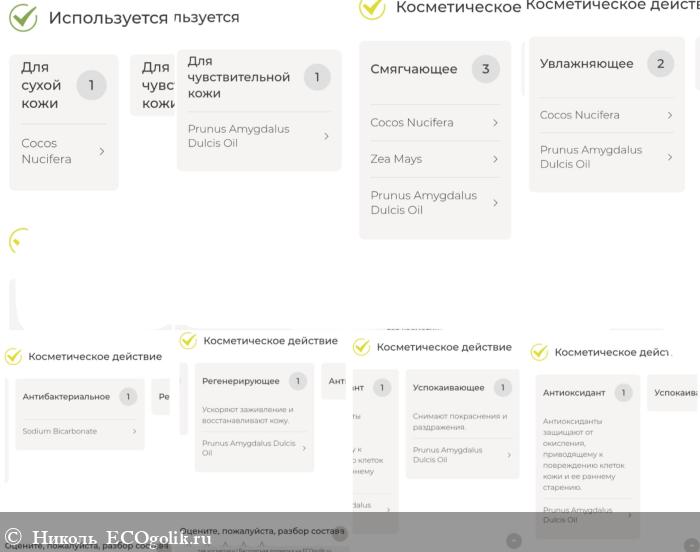Click the count badge on Для сухой кожи
The width and height of the screenshot is (700, 552).
(x=91, y=85)
